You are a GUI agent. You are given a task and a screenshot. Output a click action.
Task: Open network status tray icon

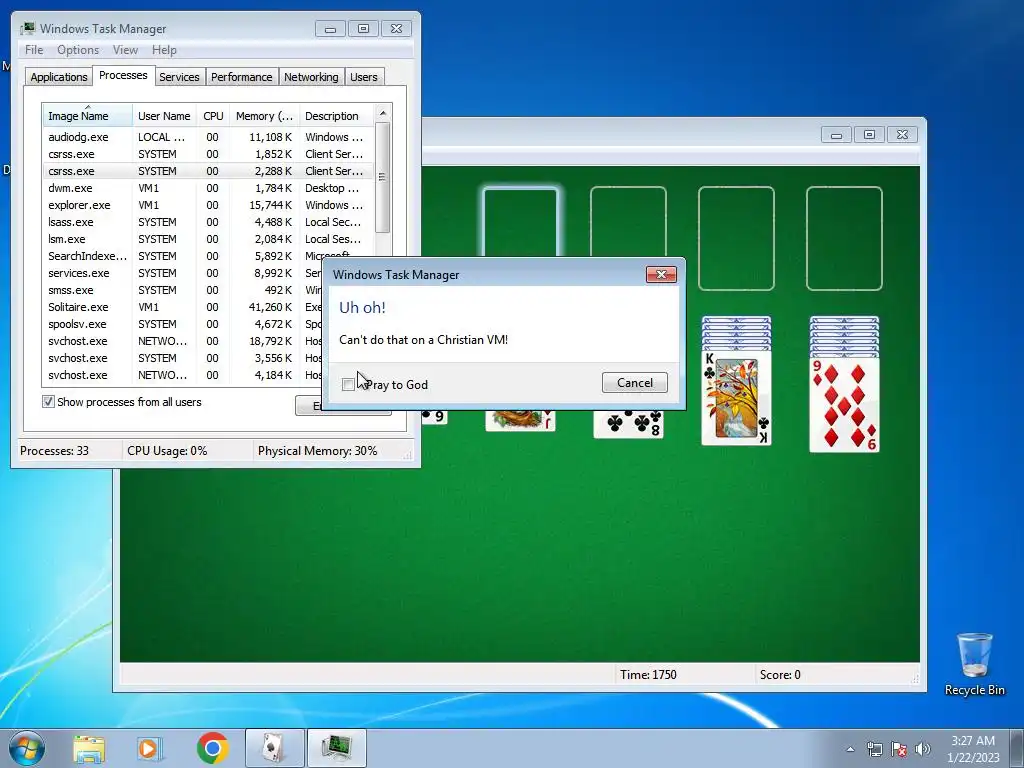click(874, 749)
